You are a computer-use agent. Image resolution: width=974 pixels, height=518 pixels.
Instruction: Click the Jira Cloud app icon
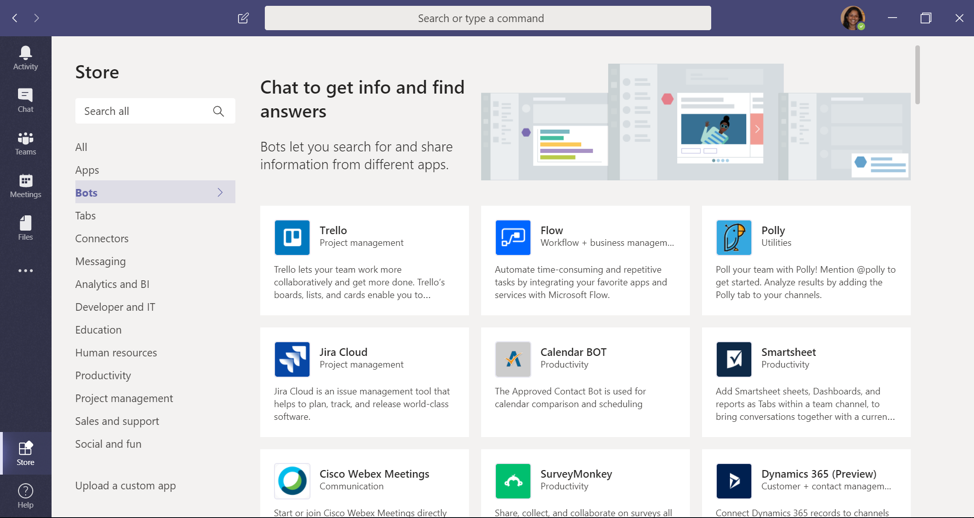pos(292,359)
